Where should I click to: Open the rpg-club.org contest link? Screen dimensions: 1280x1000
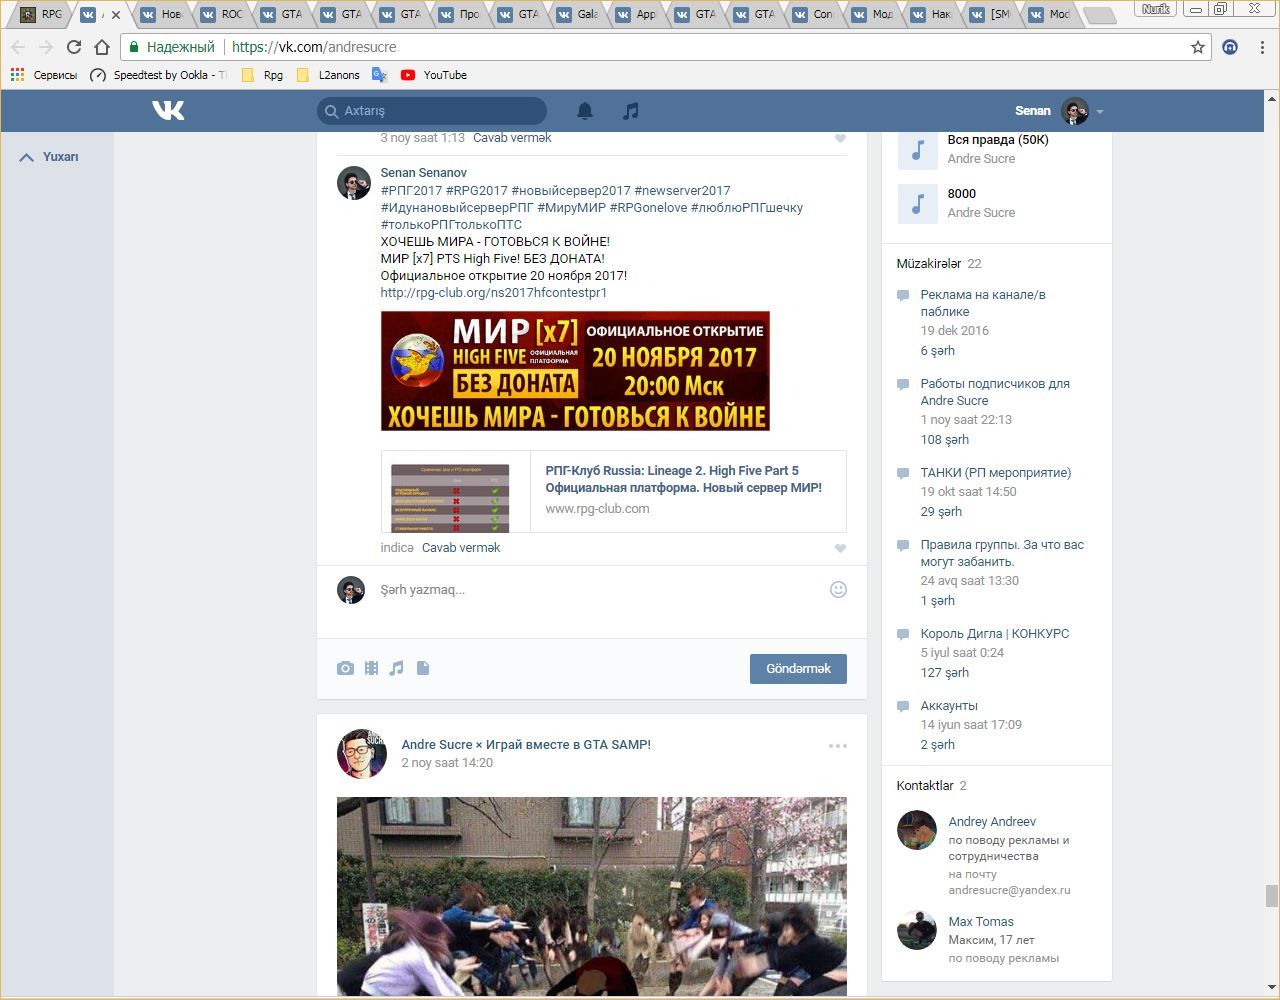pyautogui.click(x=494, y=293)
